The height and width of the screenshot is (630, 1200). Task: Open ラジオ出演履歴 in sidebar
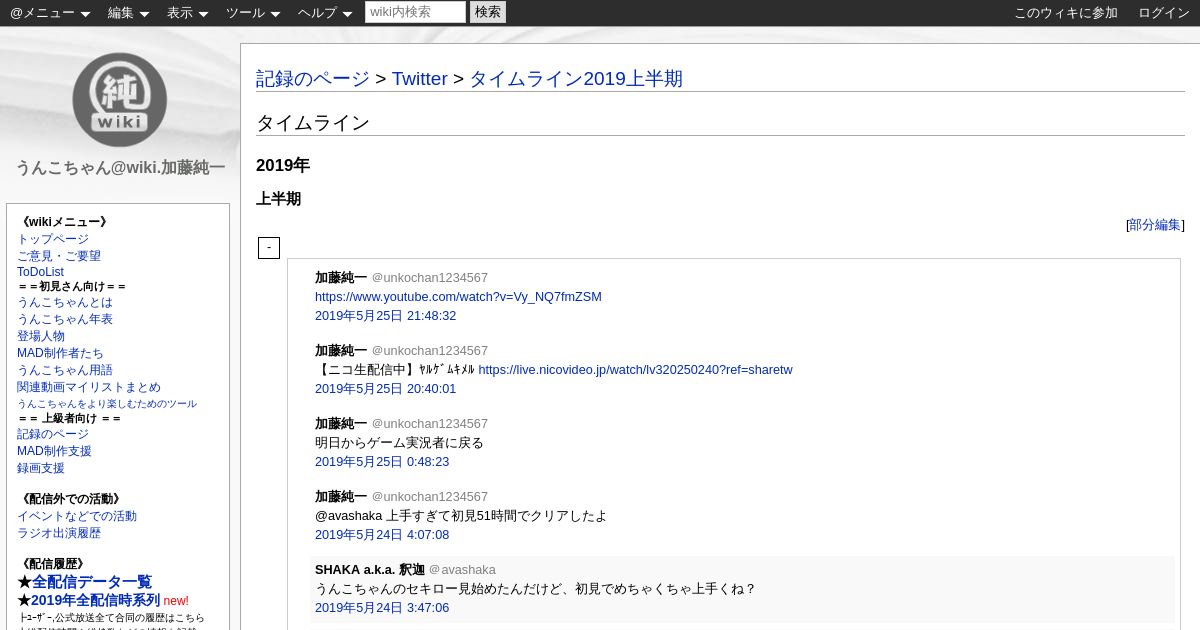pyautogui.click(x=59, y=533)
